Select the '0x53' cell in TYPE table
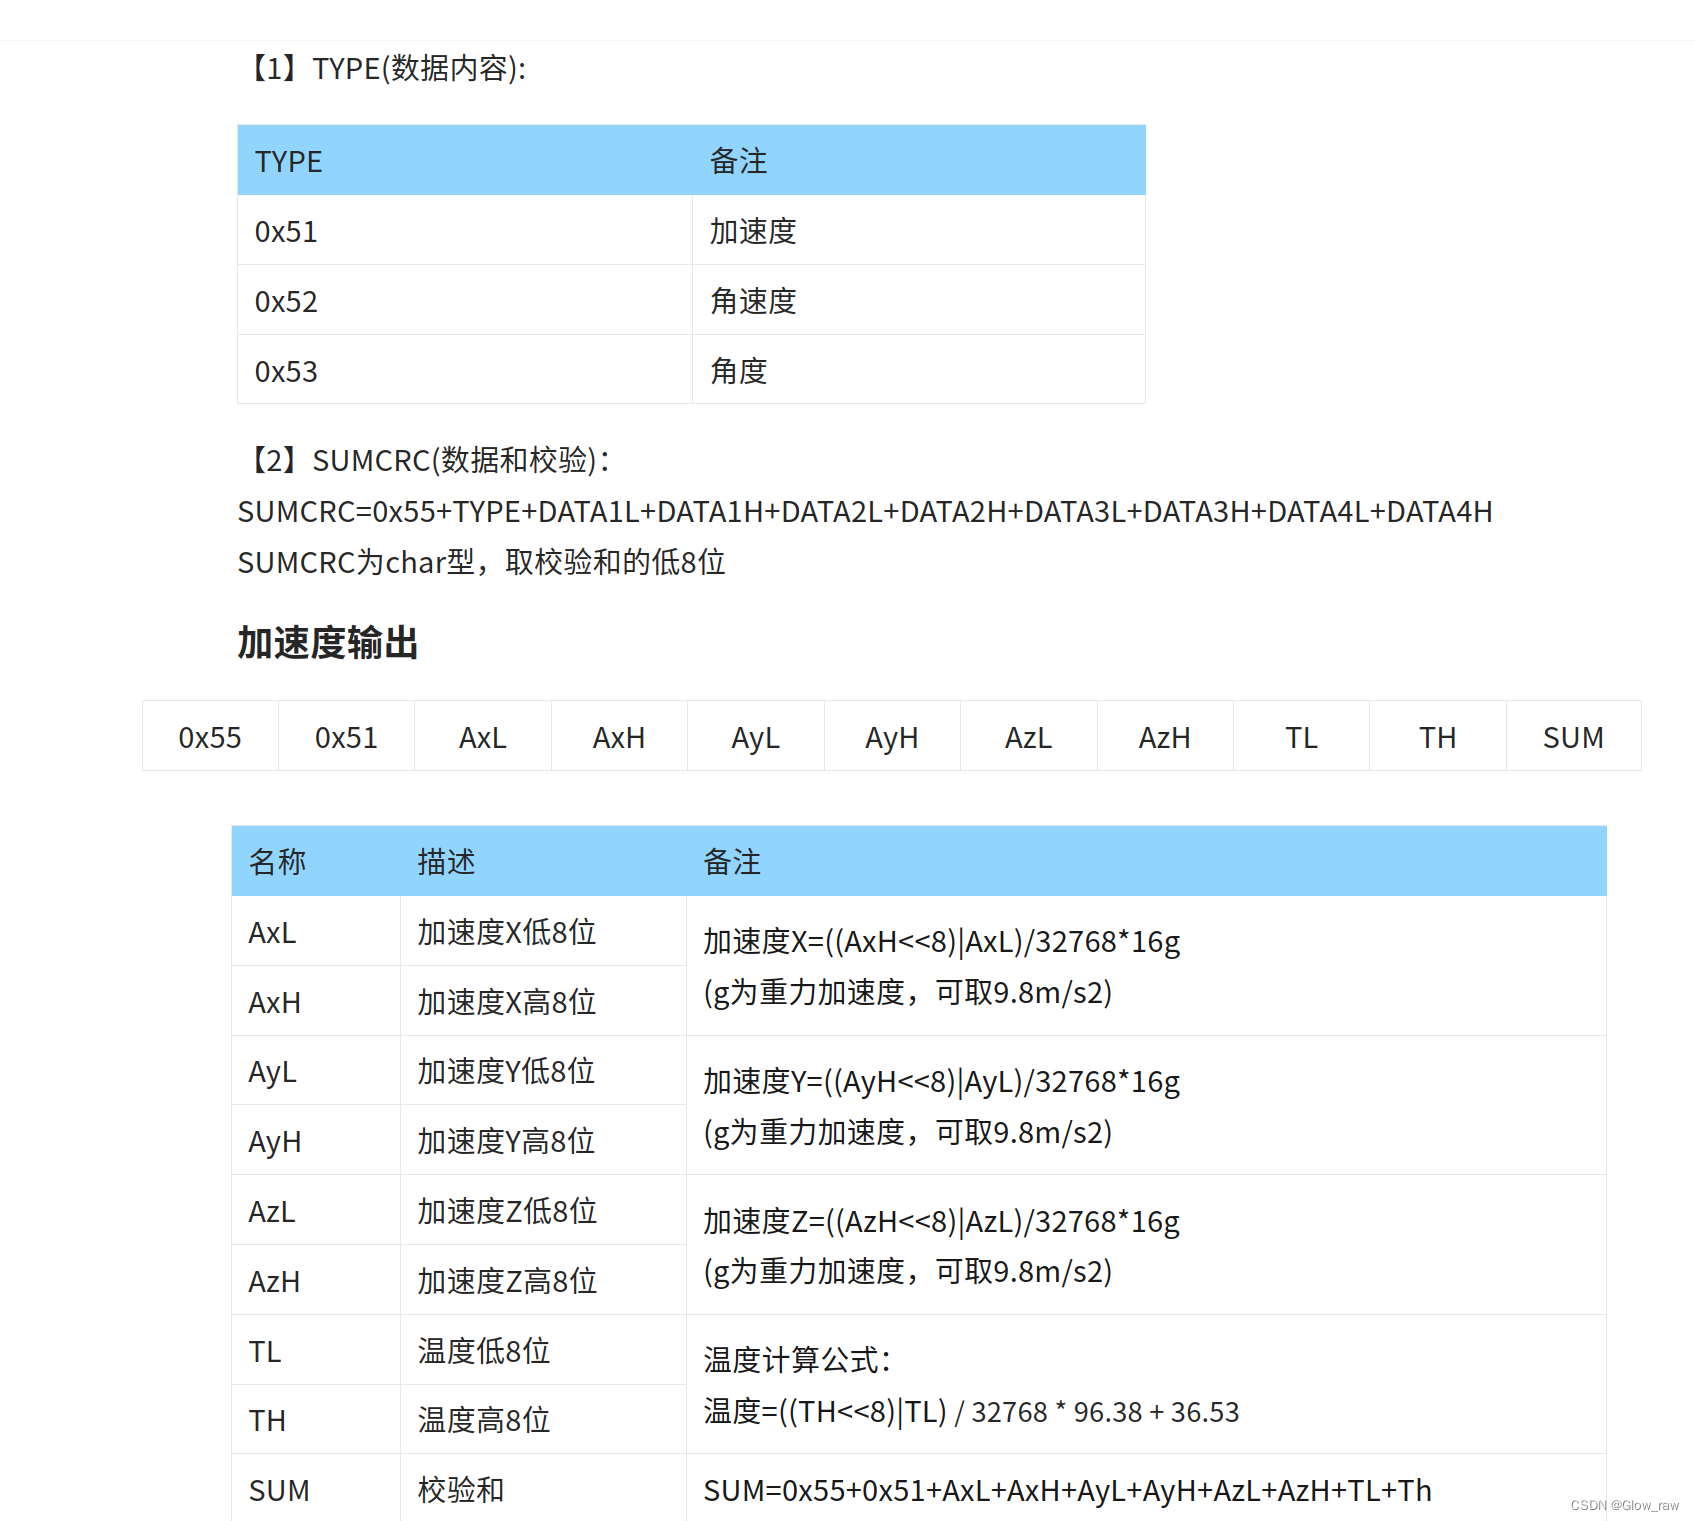 [465, 370]
